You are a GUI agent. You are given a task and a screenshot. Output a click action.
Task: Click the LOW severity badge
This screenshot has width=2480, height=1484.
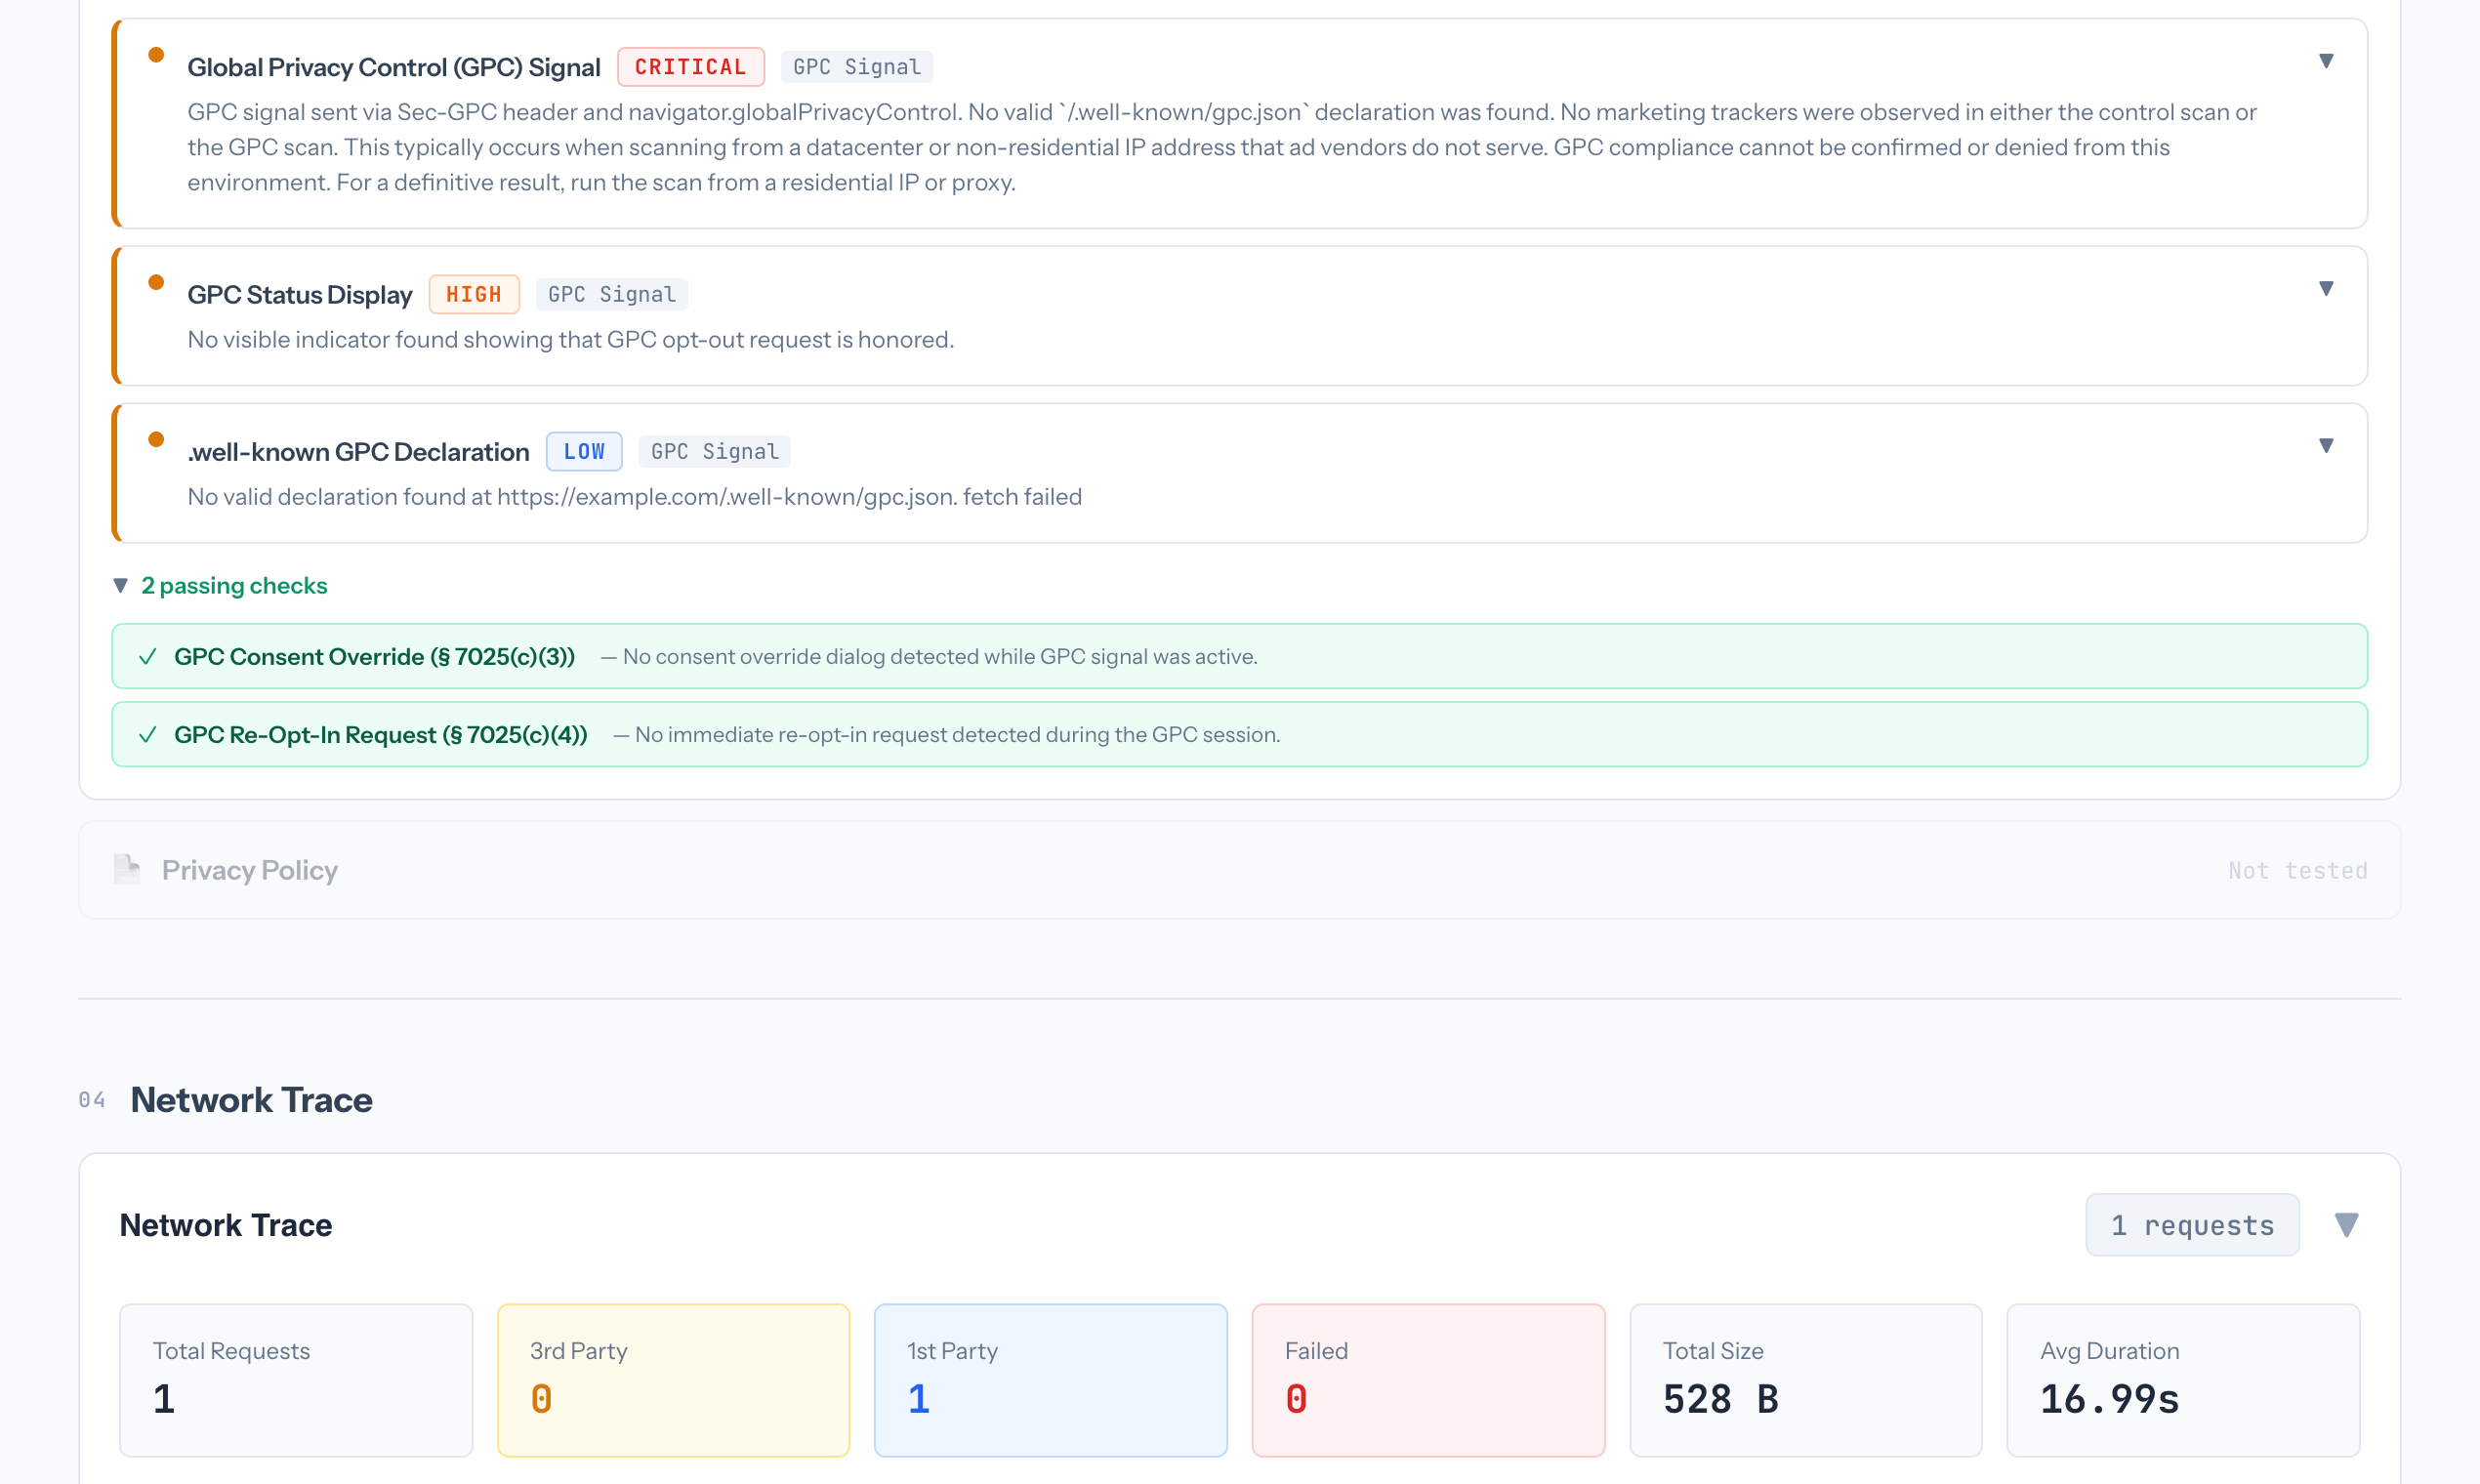coord(584,451)
